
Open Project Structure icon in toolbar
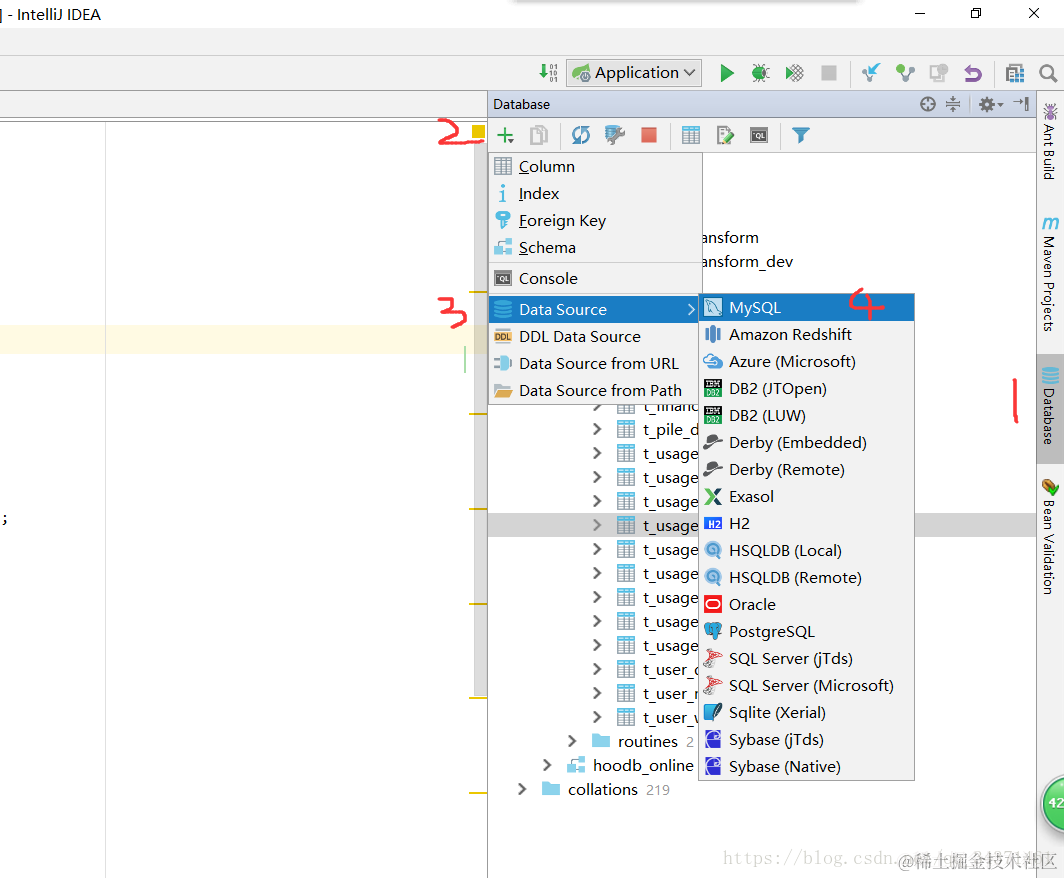coord(1015,73)
